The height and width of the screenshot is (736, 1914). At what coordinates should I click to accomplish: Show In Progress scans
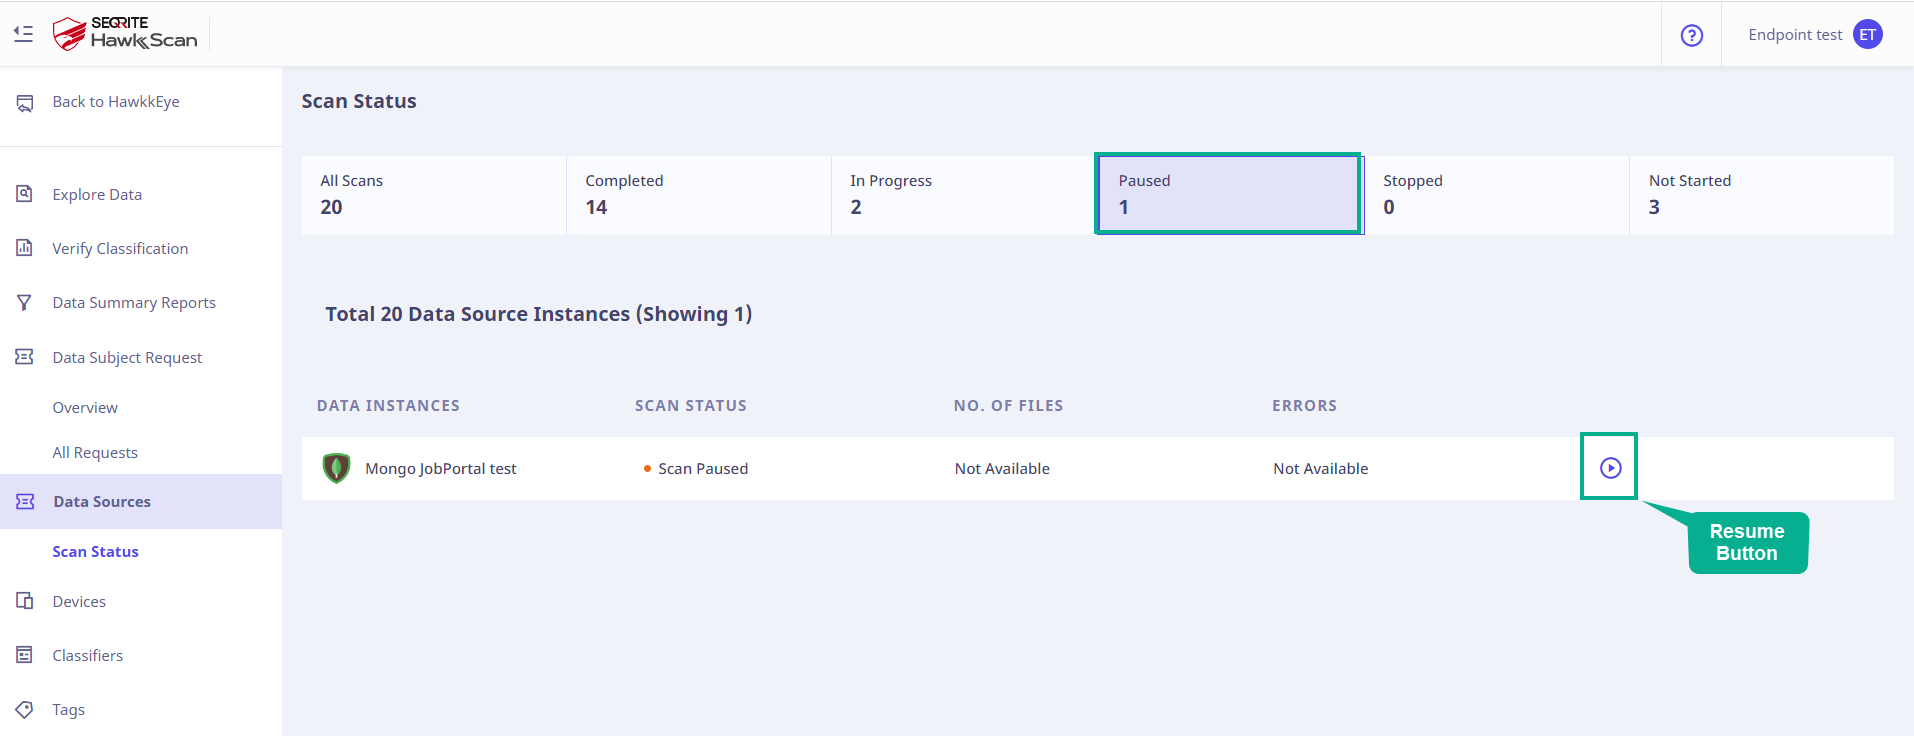tap(964, 195)
